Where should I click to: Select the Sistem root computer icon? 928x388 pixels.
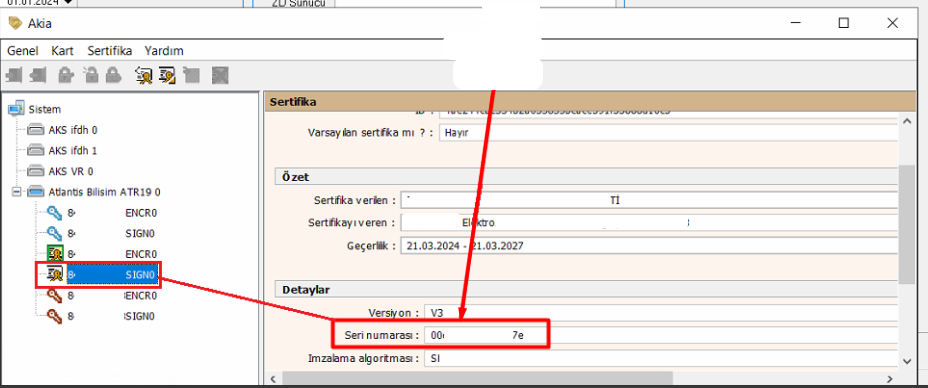coord(17,109)
